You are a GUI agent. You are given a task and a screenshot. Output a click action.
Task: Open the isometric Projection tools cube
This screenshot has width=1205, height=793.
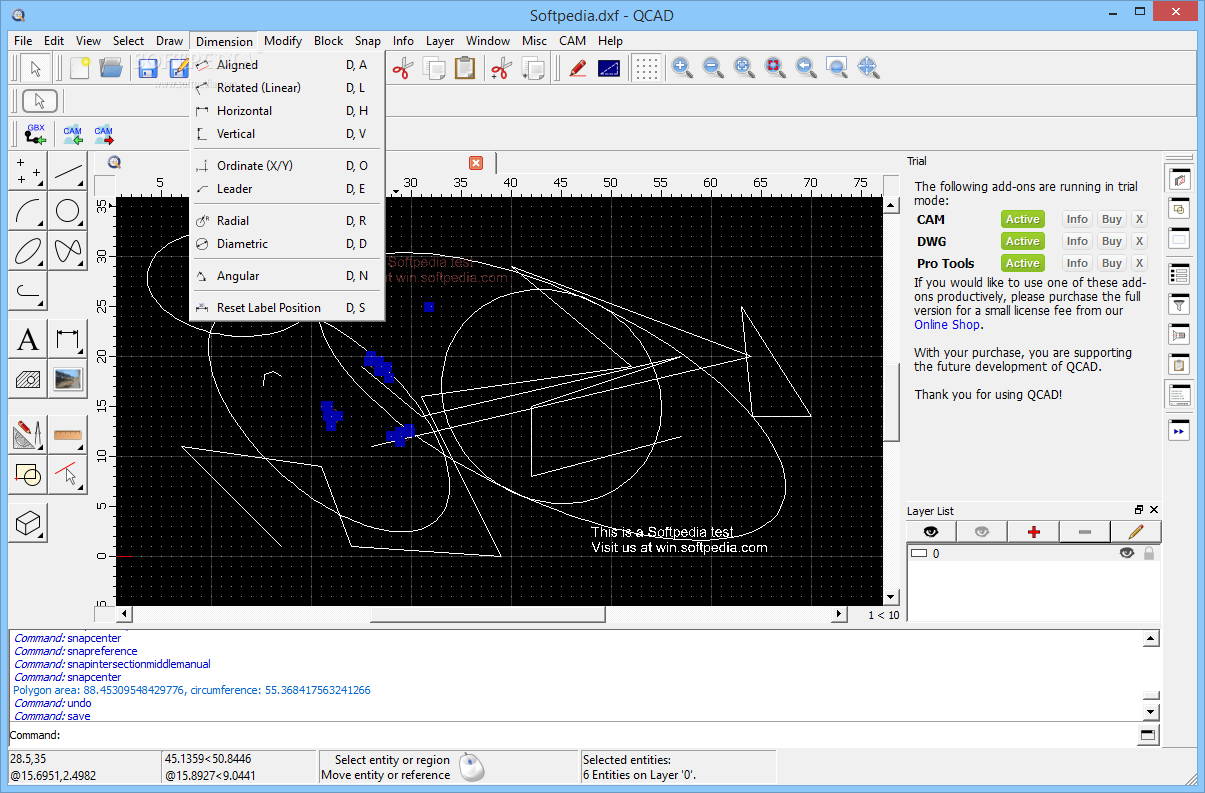[x=28, y=522]
